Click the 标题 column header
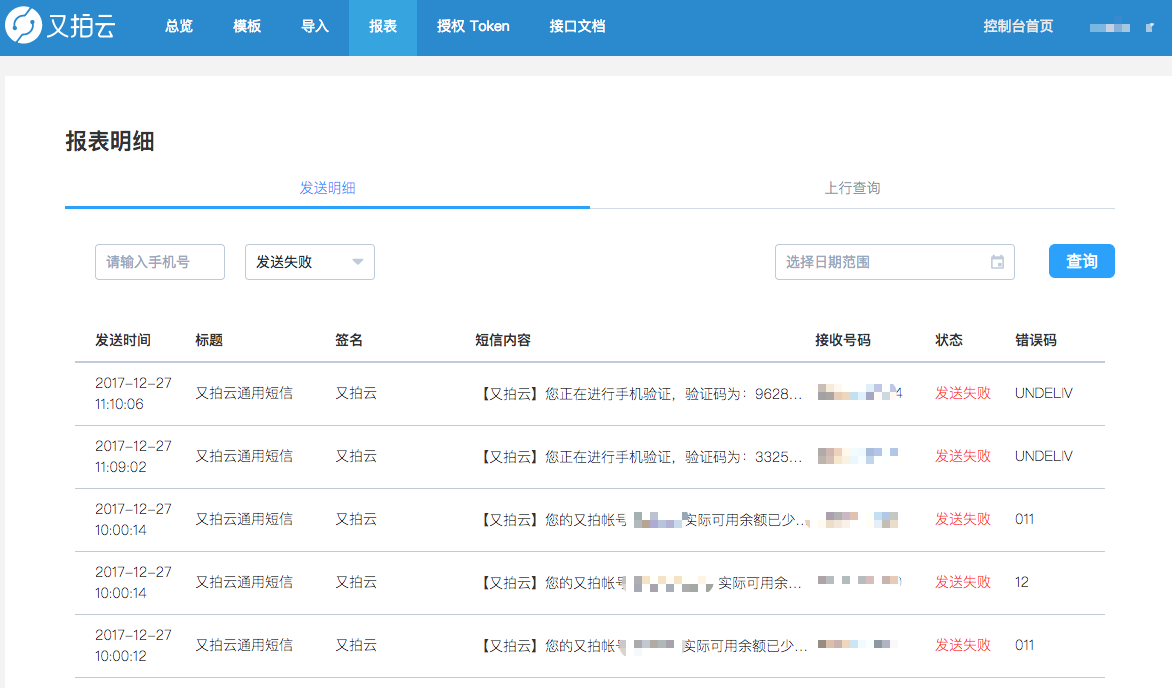 click(x=209, y=340)
